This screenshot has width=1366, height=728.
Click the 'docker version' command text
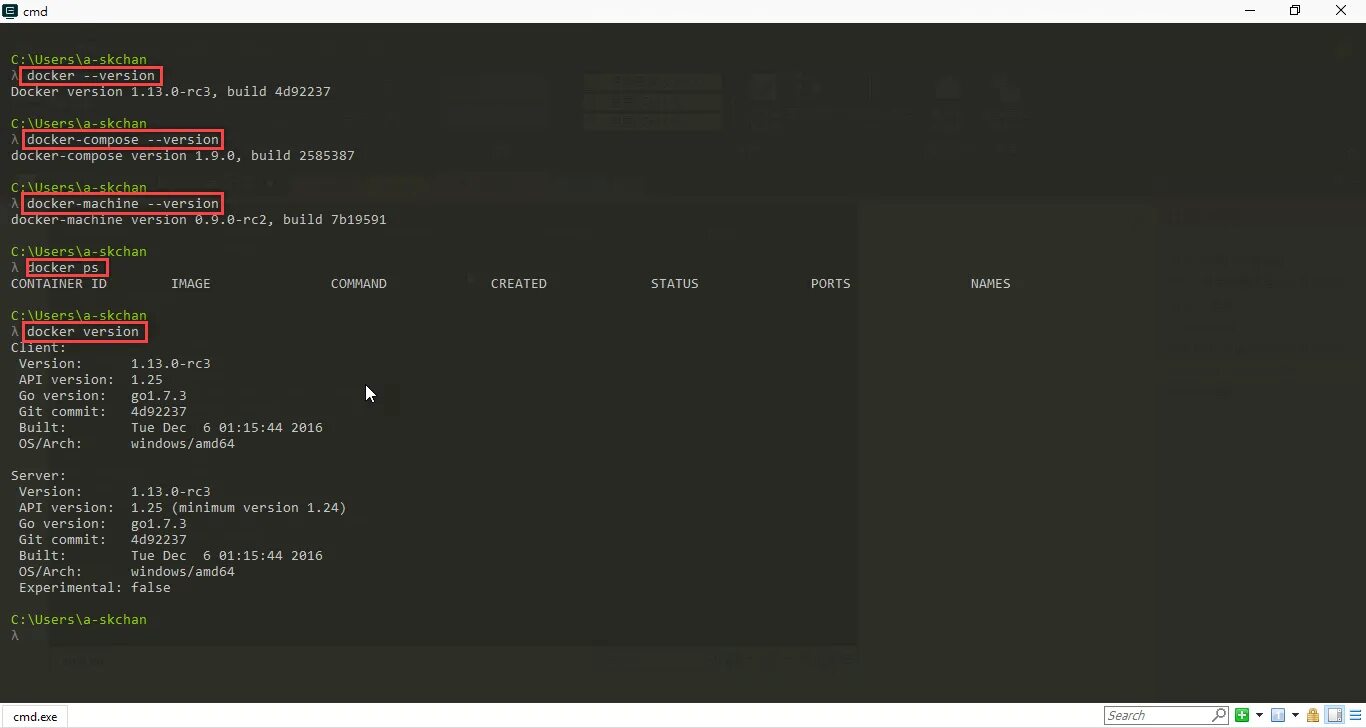coord(83,332)
